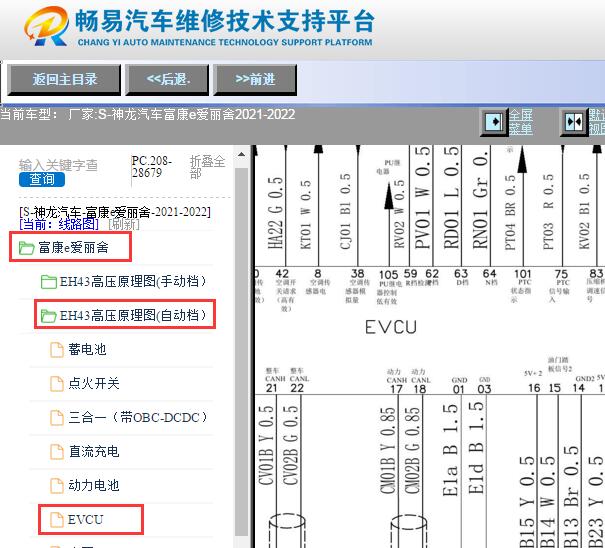Click wire label PT04 BR 0.5
Screen dimensions: 605x548
click(510, 212)
